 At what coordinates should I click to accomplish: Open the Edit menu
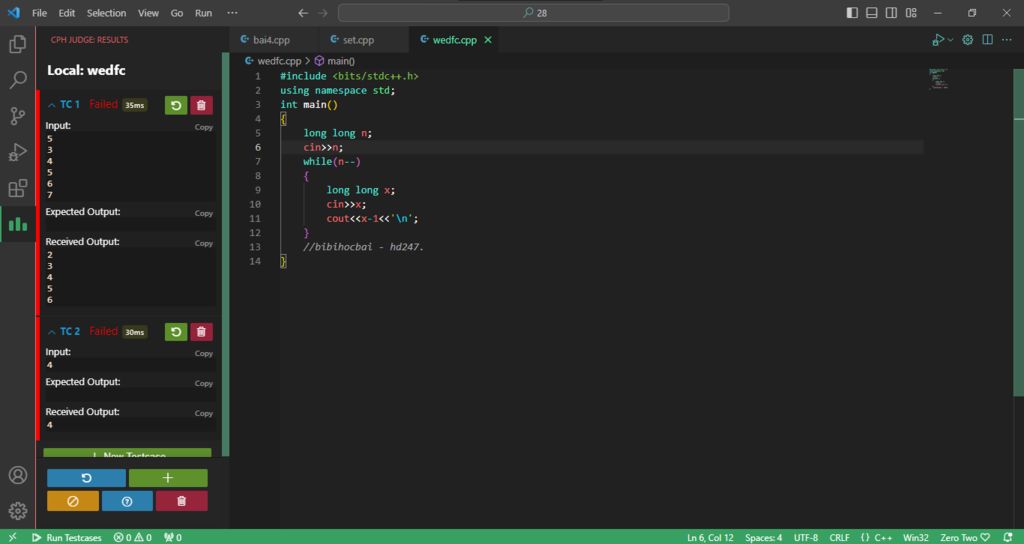pyautogui.click(x=67, y=13)
